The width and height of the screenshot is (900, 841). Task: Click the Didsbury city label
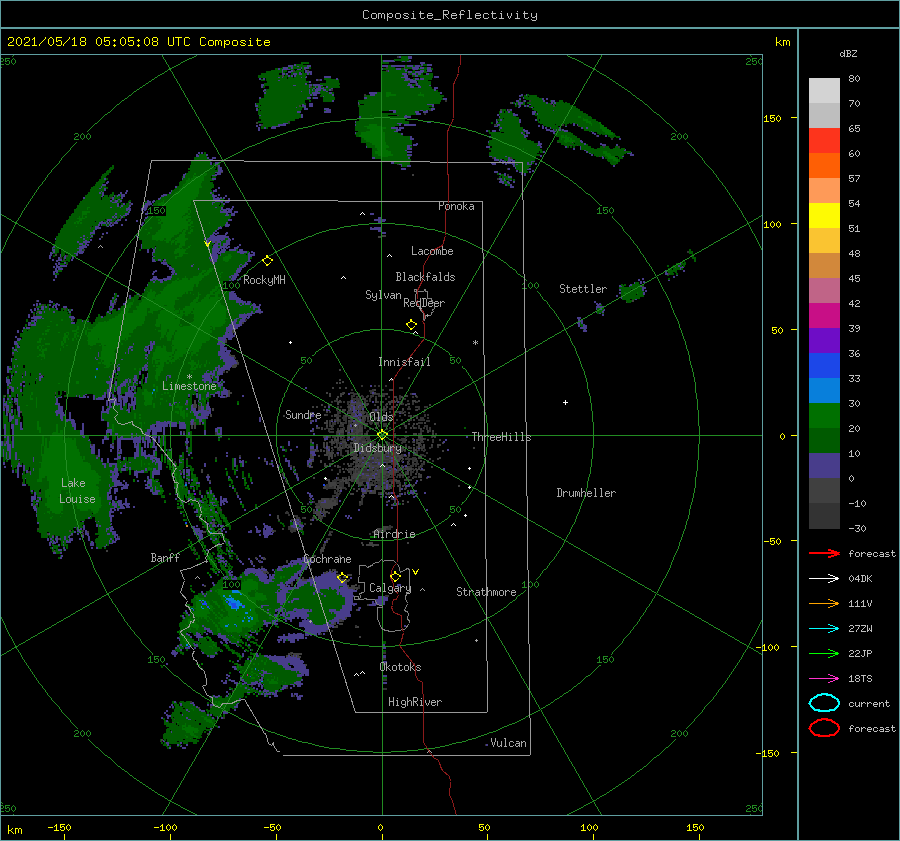(x=377, y=448)
